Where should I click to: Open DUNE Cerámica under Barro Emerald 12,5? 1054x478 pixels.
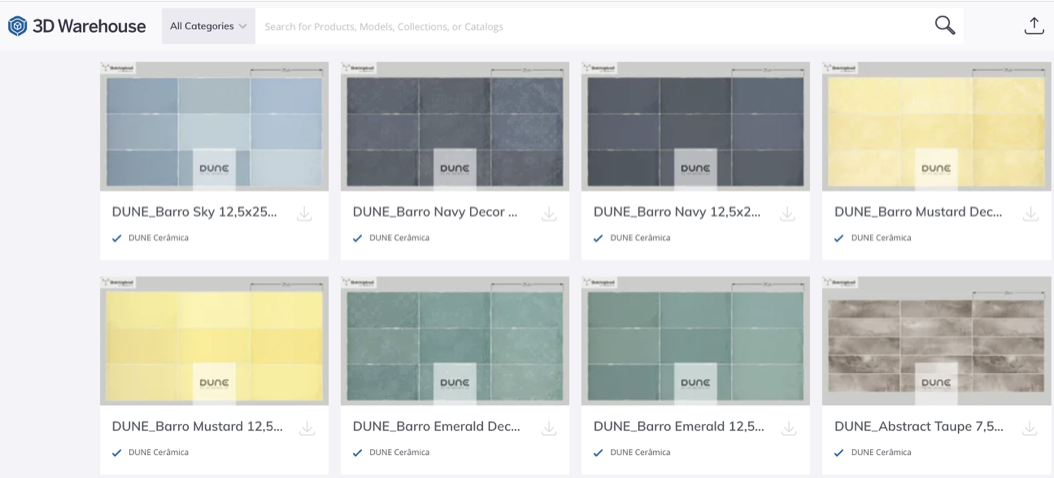pyautogui.click(x=640, y=452)
